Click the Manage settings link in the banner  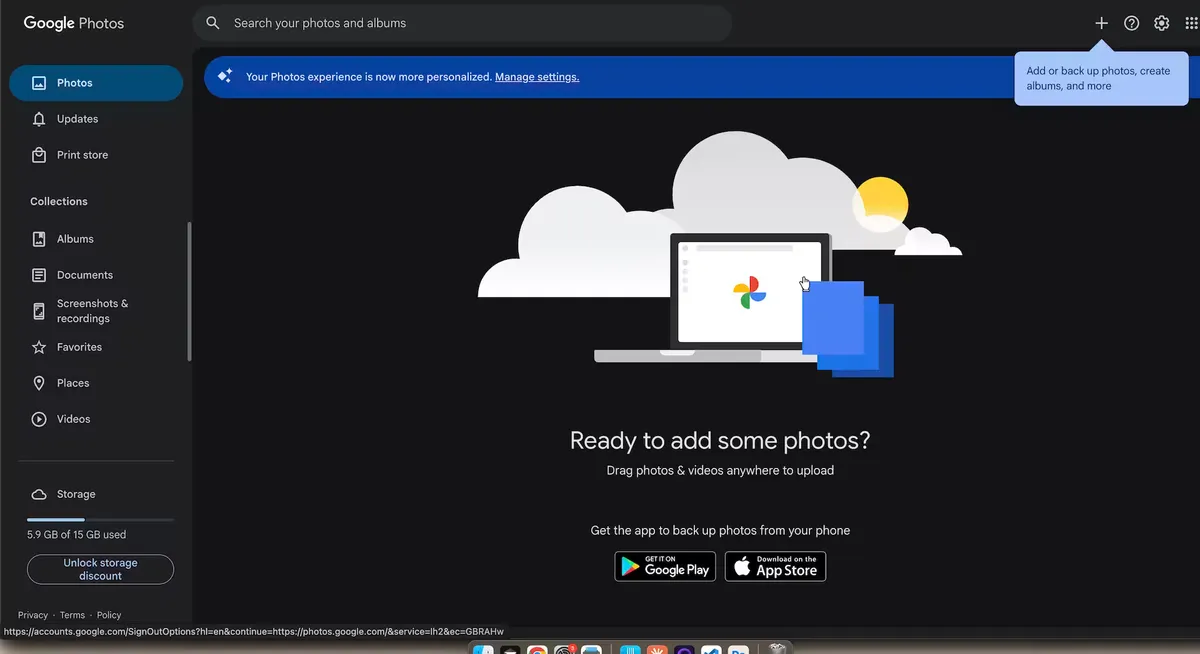click(x=537, y=77)
